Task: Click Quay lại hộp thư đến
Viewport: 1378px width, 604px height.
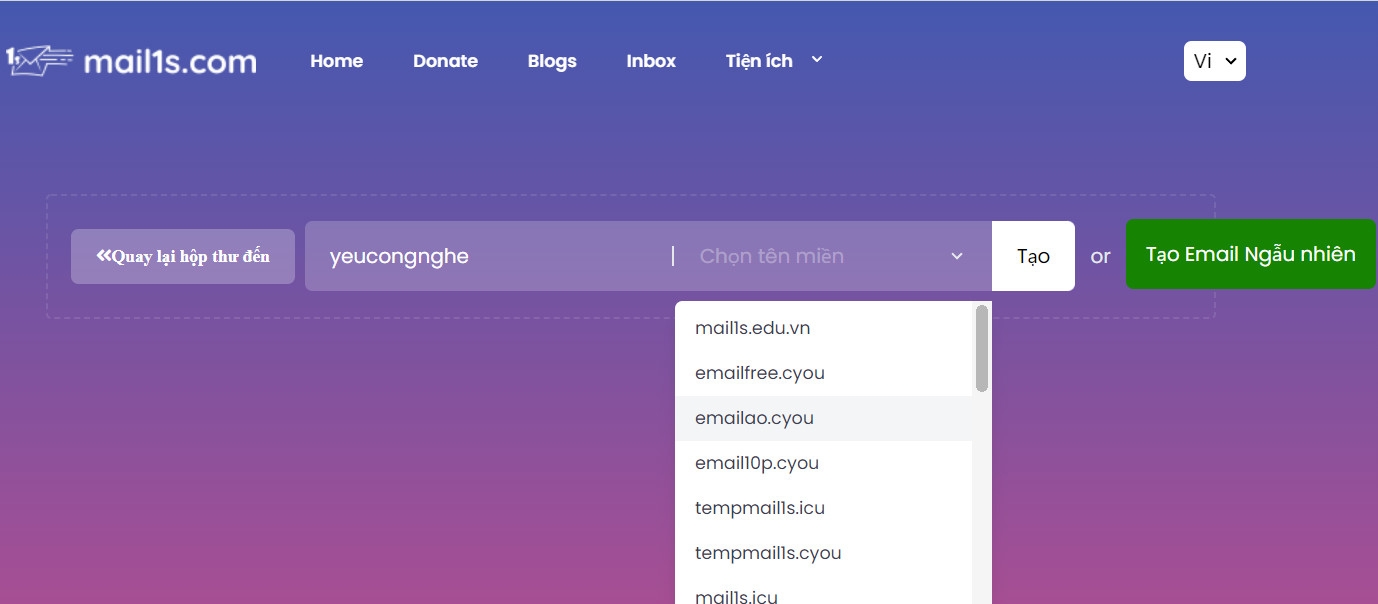Action: (x=182, y=256)
